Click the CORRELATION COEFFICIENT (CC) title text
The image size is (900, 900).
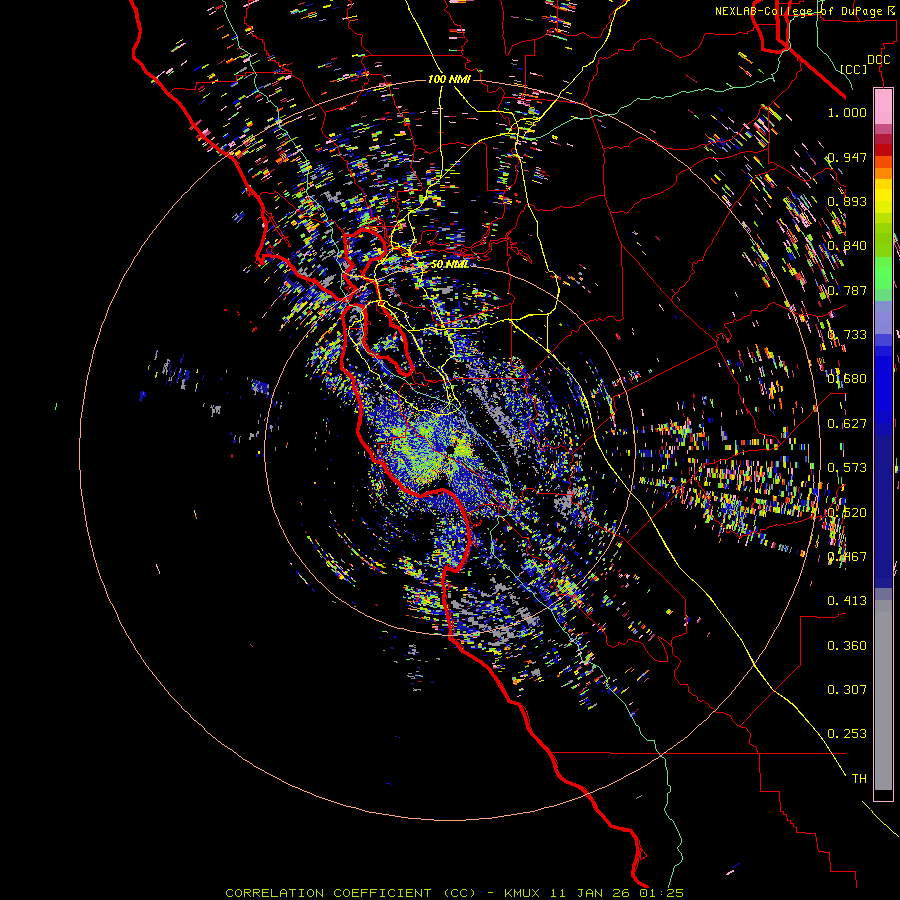click(x=351, y=893)
